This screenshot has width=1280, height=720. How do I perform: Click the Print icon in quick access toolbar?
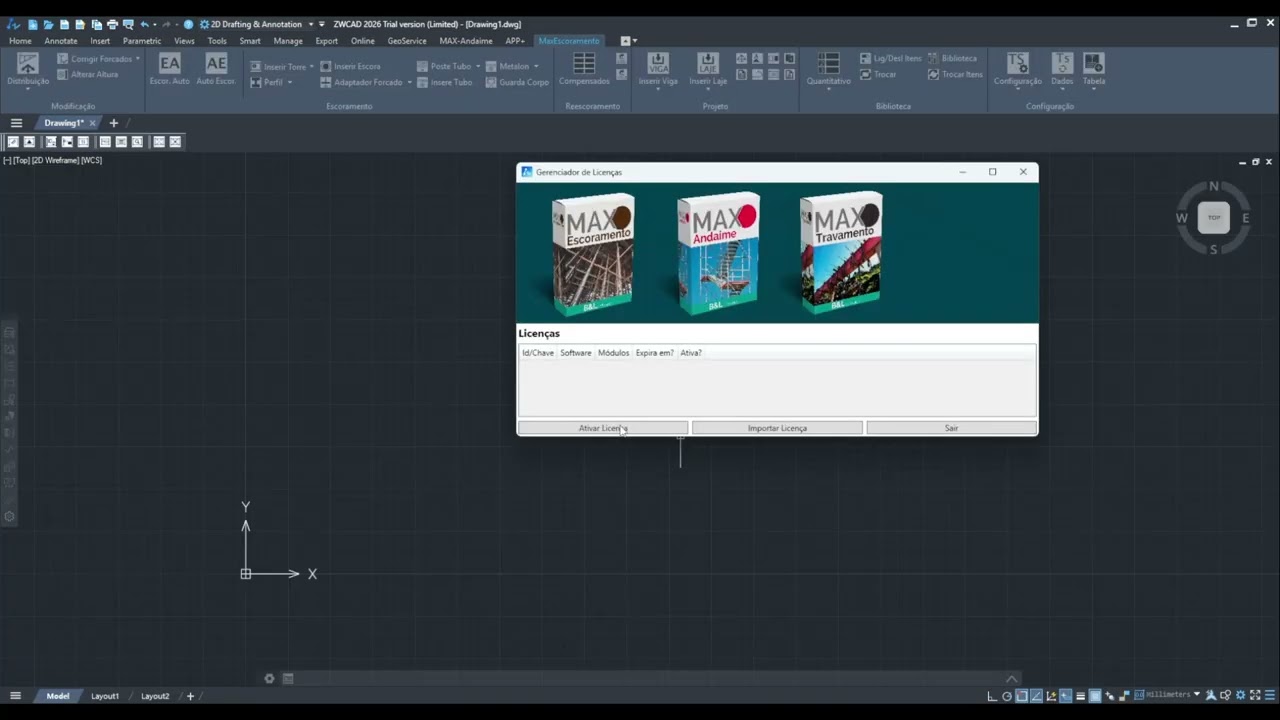(x=112, y=24)
